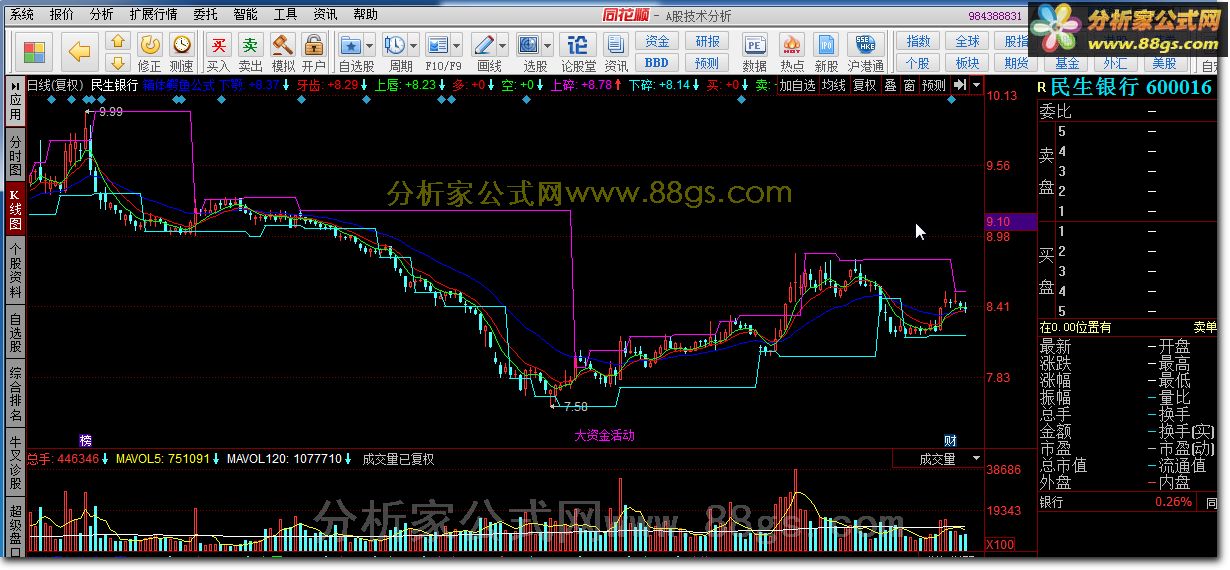This screenshot has height=570, width=1230.
Task: Click the 研报 toolbar button
Action: [708, 41]
